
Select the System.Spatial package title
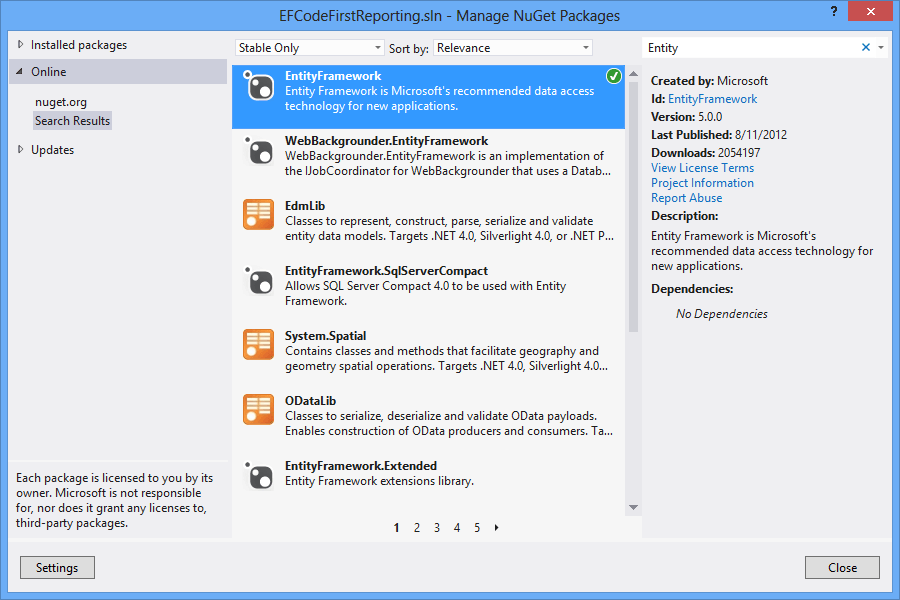coord(325,335)
